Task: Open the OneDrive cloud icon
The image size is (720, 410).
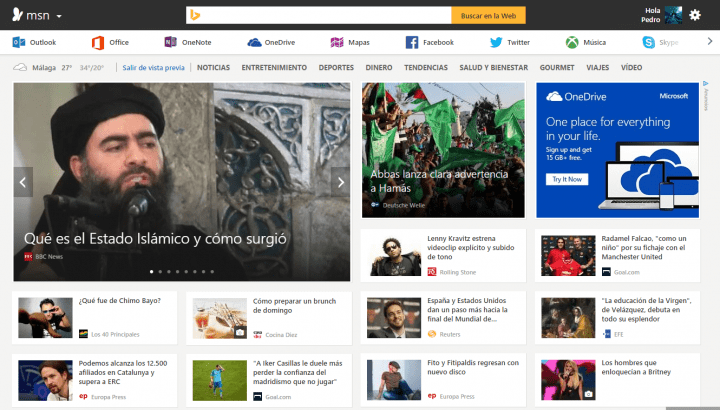Action: pyautogui.click(x=254, y=42)
